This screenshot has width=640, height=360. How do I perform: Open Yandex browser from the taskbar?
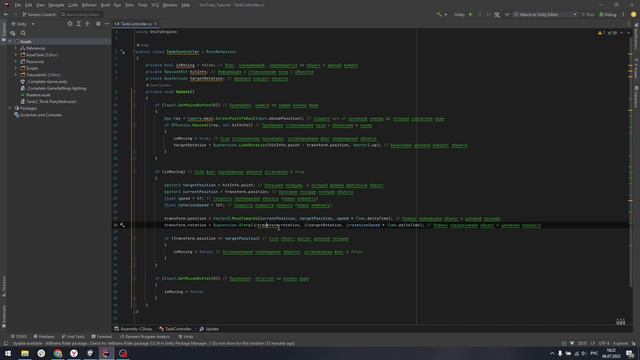point(74,353)
